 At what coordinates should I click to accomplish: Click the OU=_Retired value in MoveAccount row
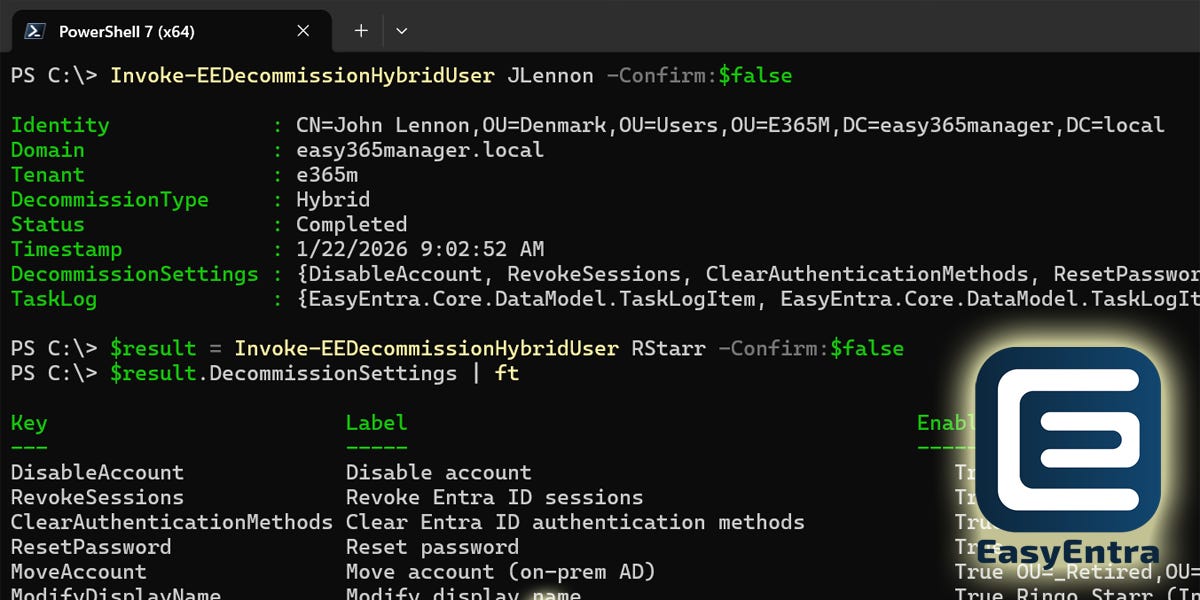point(1108,572)
